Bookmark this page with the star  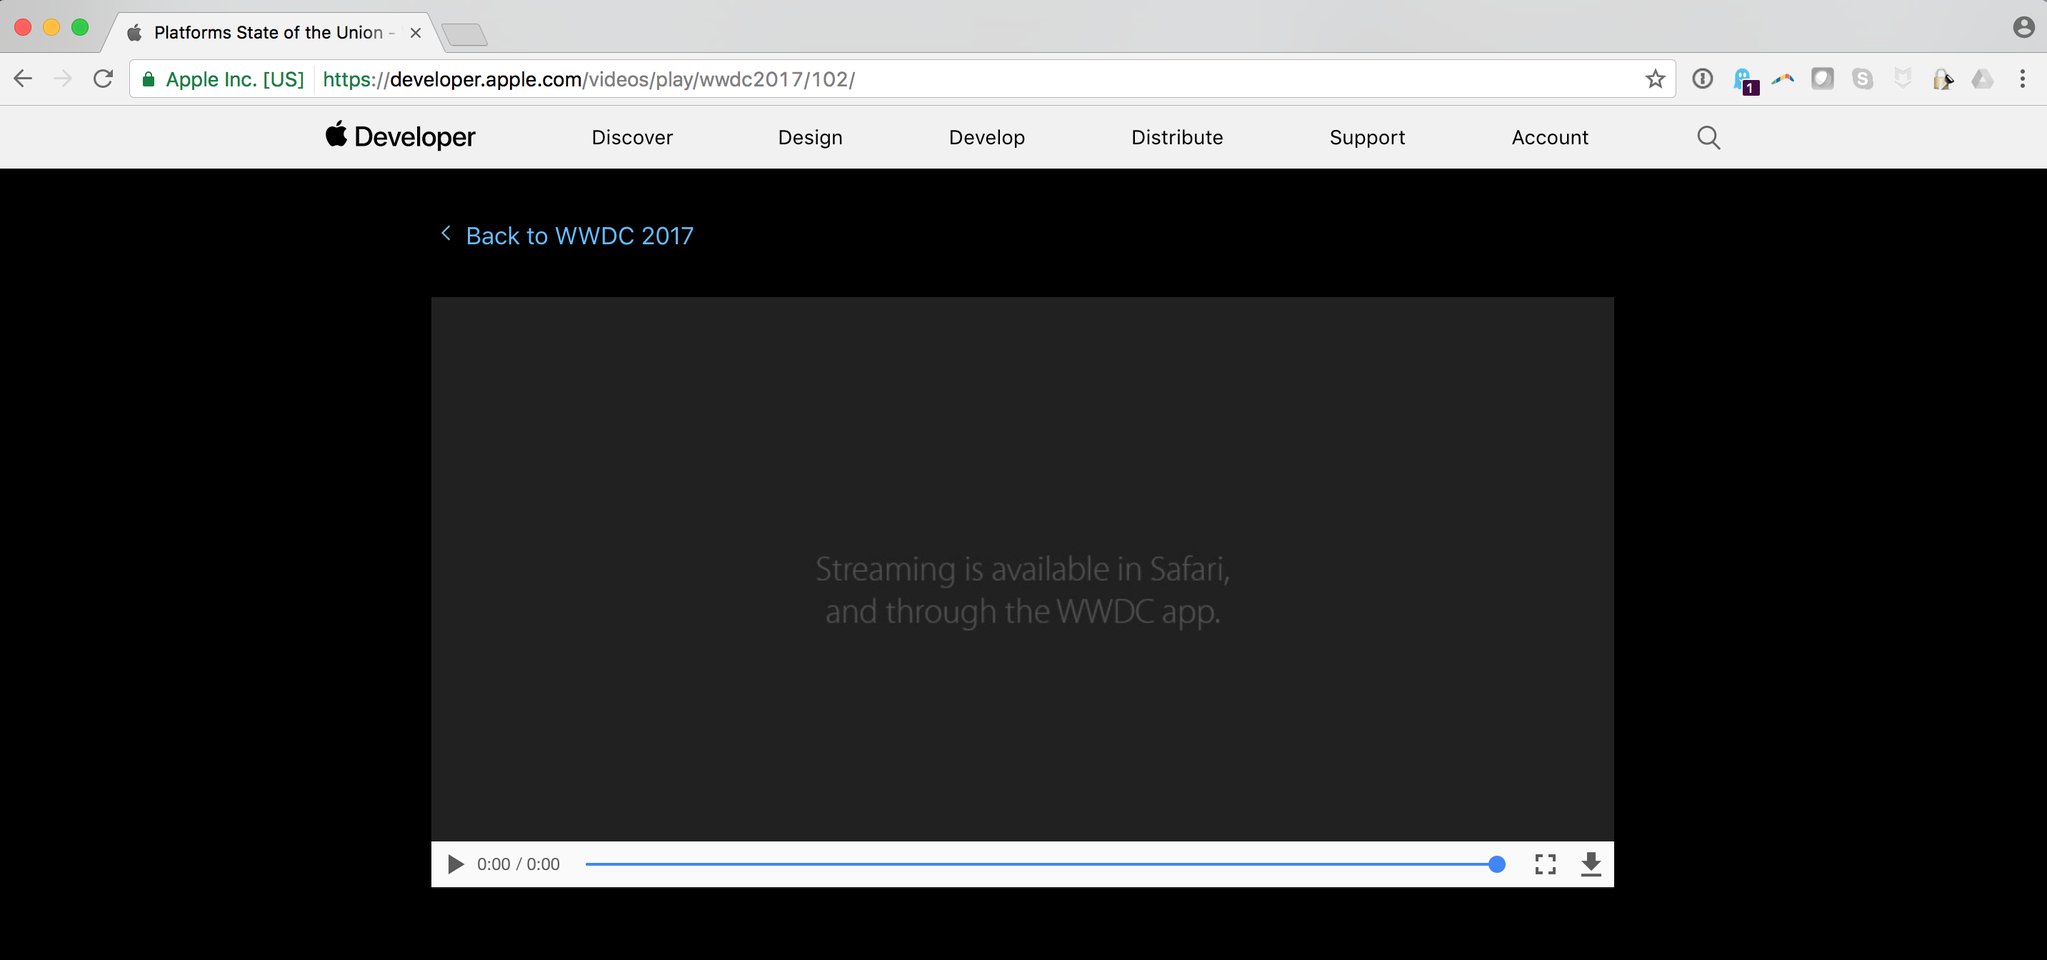point(1655,79)
